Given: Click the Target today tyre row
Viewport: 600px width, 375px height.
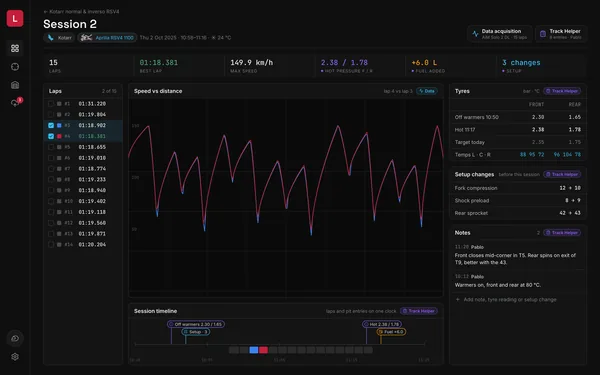Looking at the screenshot, I should (x=518, y=142).
